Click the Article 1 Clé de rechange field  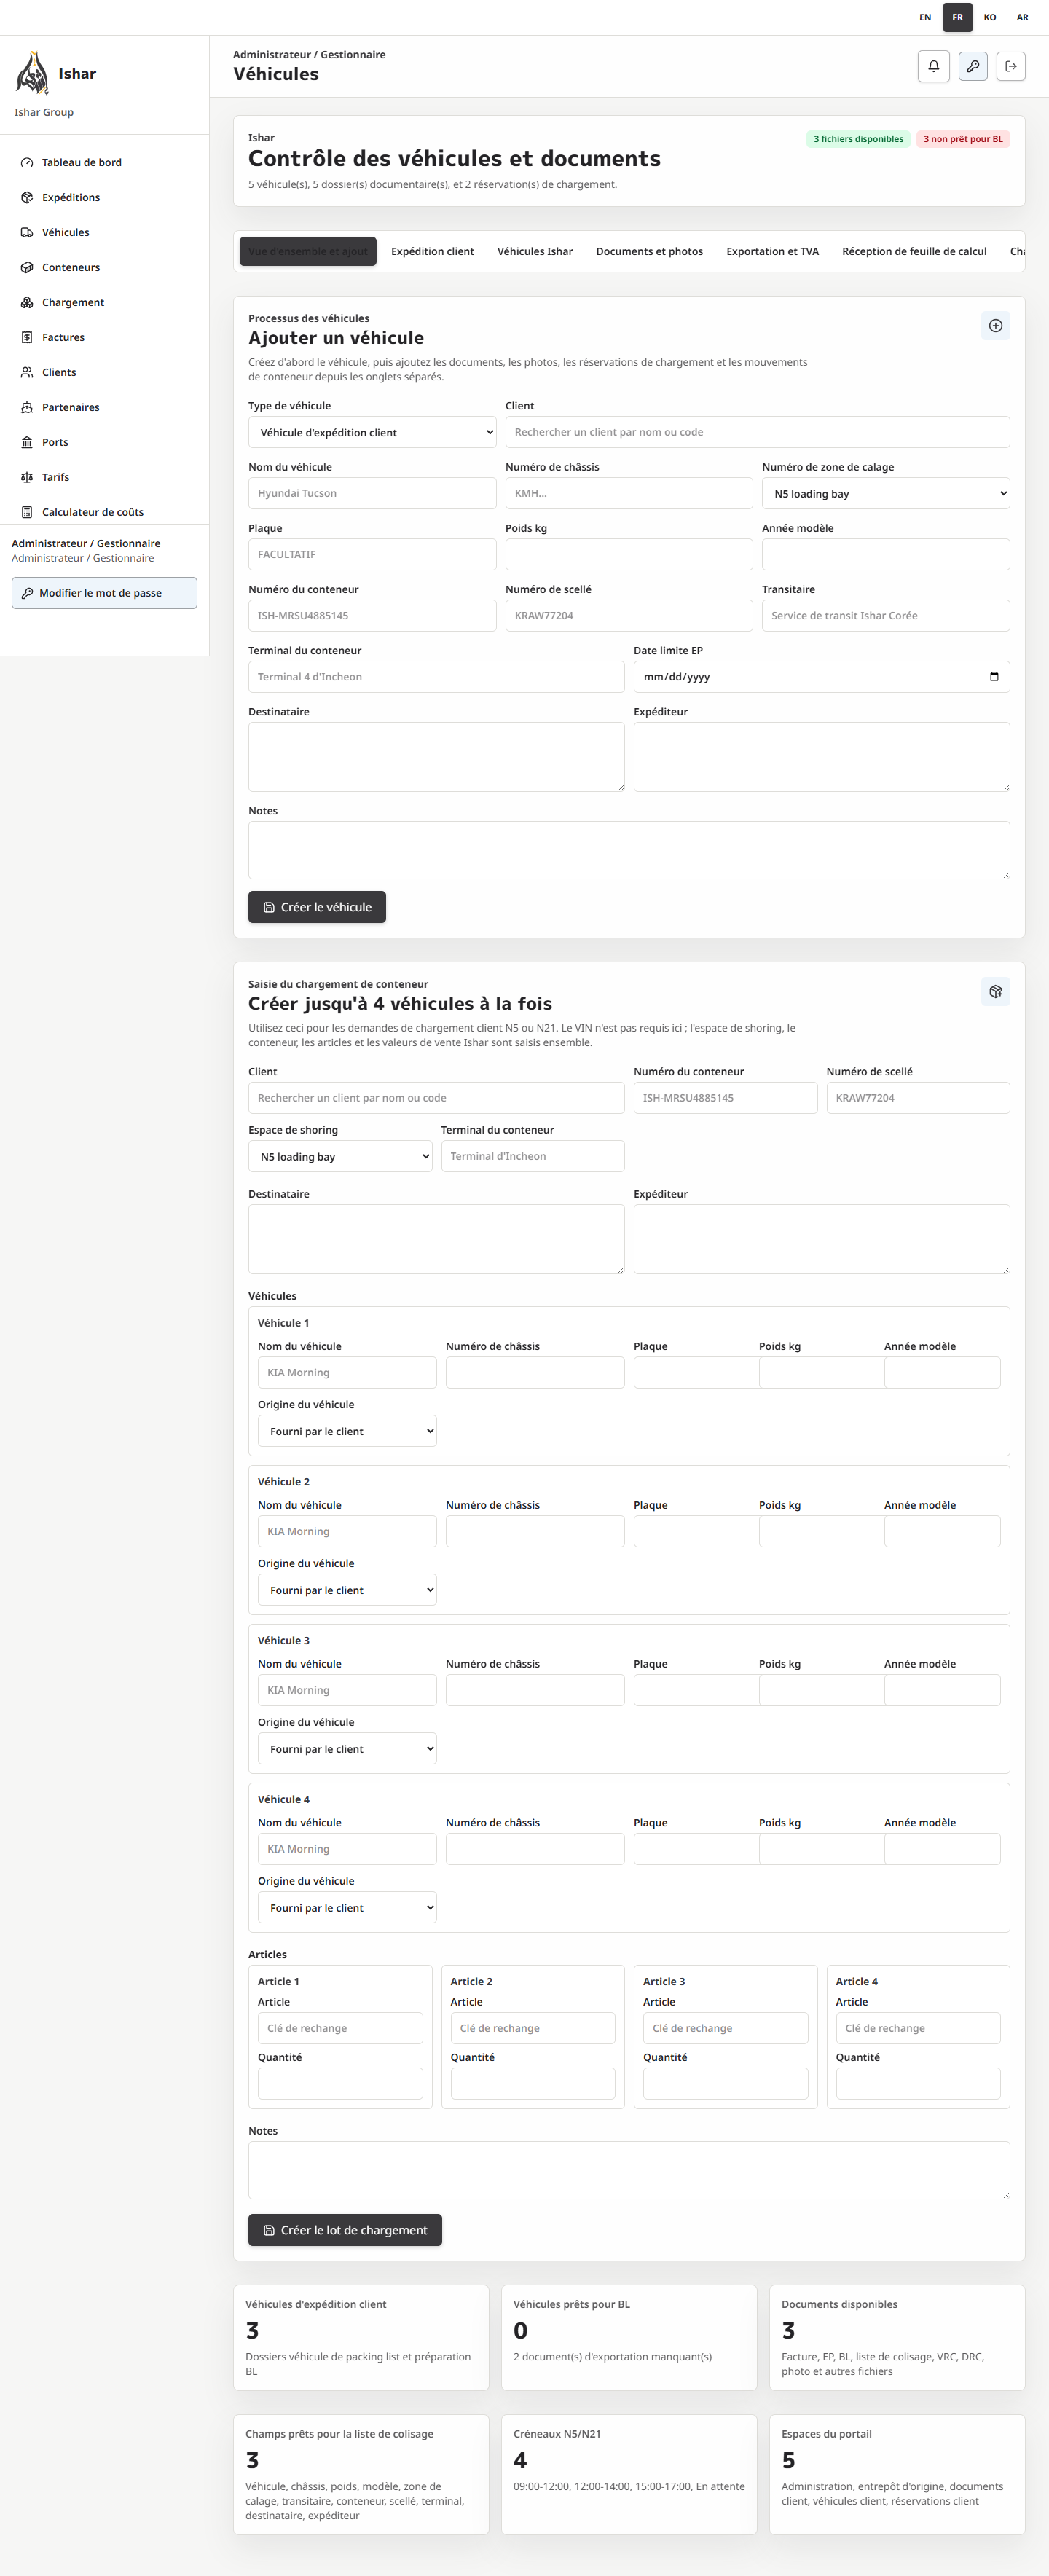pyautogui.click(x=340, y=2028)
